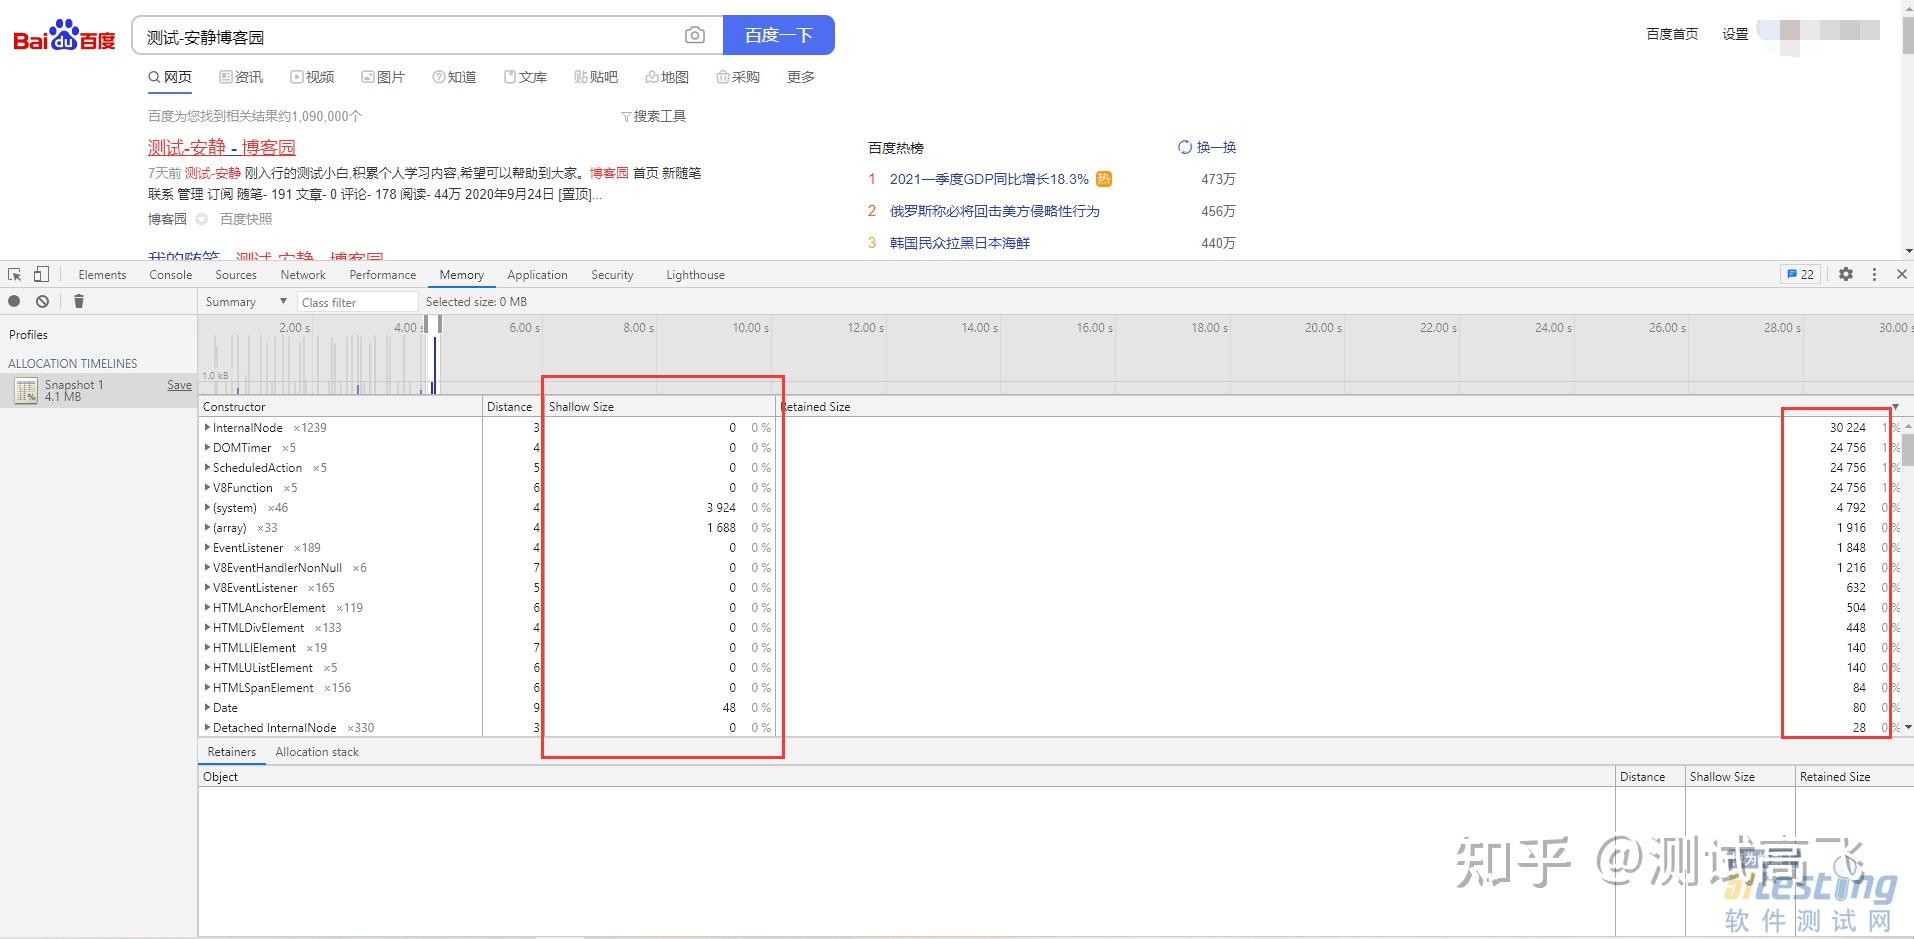
Task: Open DevTools three-dot customize menu
Action: (1873, 274)
